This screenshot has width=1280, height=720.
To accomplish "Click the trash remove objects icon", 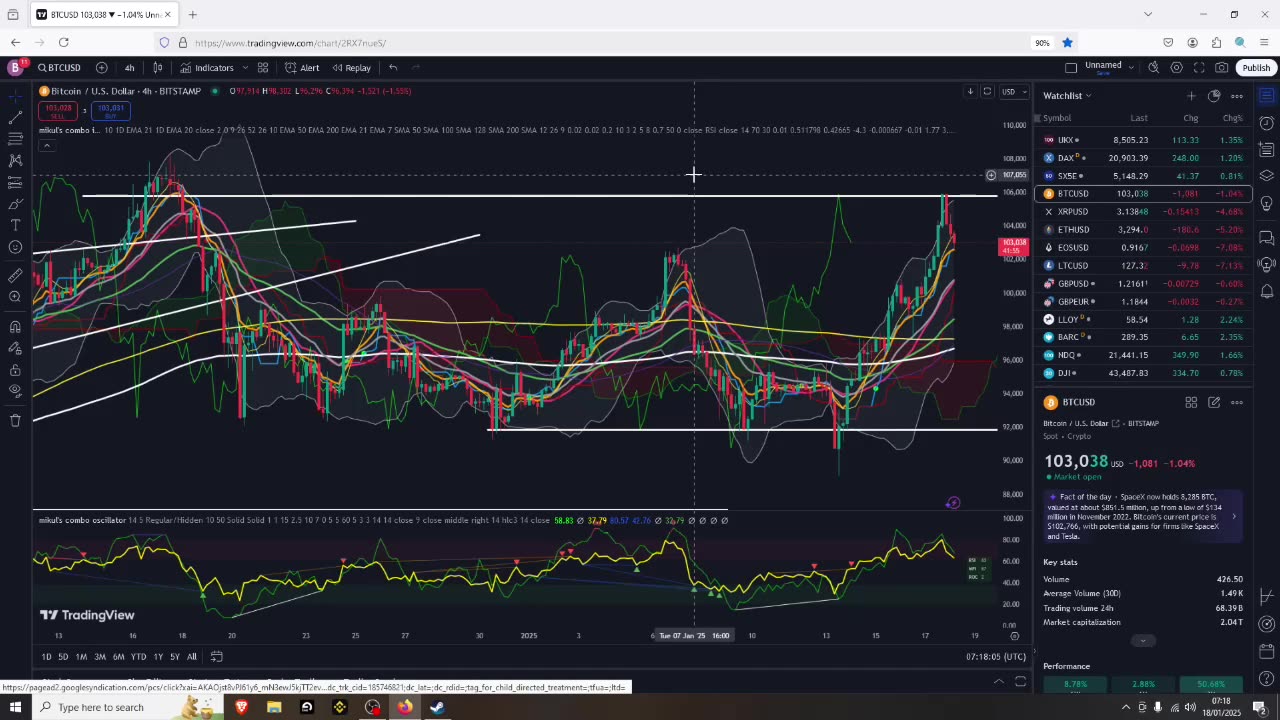I will coord(15,421).
